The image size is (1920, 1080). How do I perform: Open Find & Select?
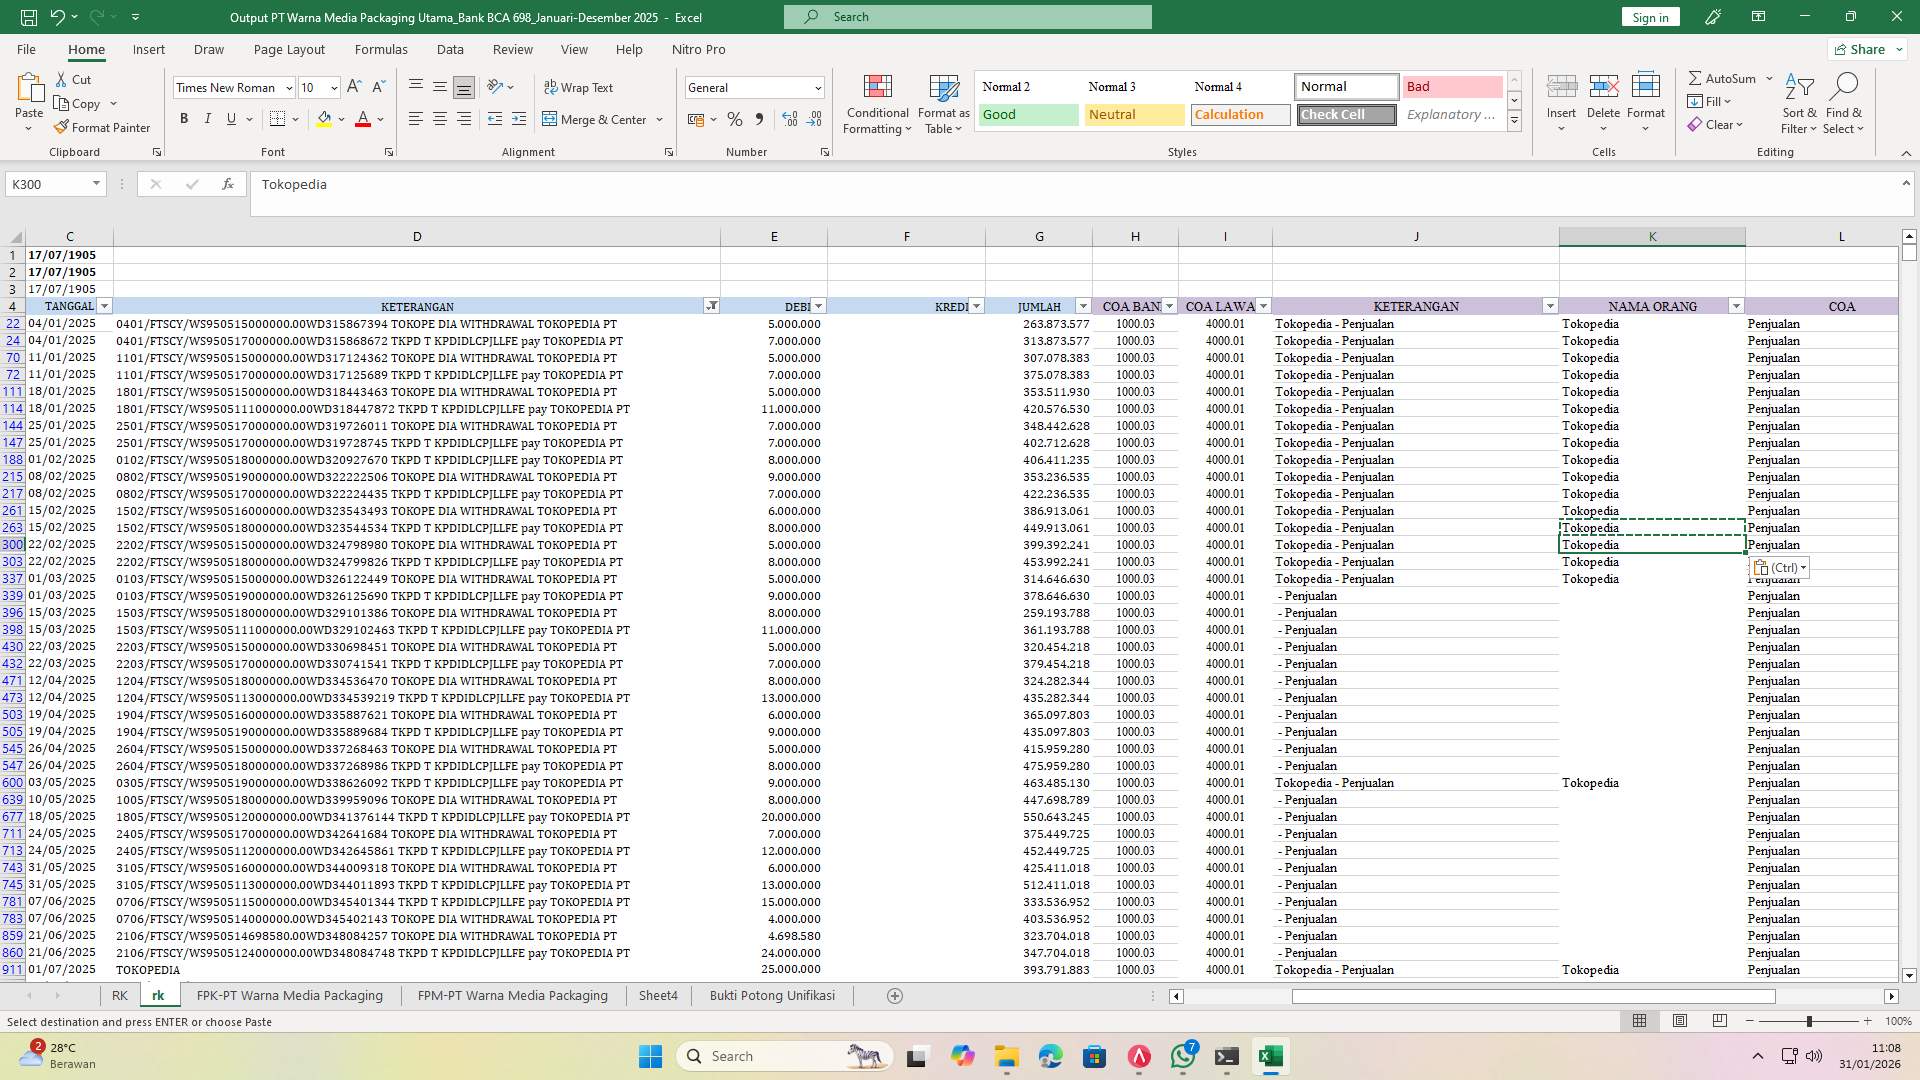click(1845, 100)
